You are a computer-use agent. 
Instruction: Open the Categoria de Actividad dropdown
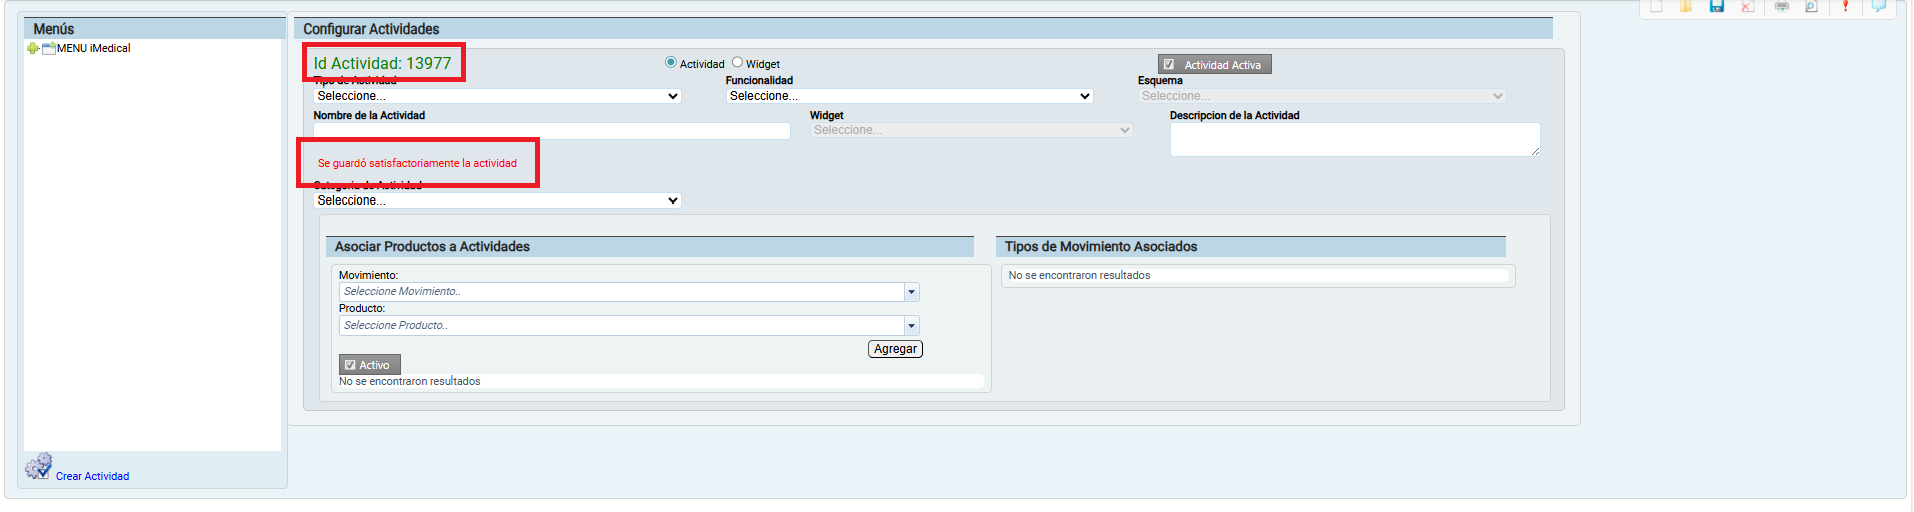point(497,201)
